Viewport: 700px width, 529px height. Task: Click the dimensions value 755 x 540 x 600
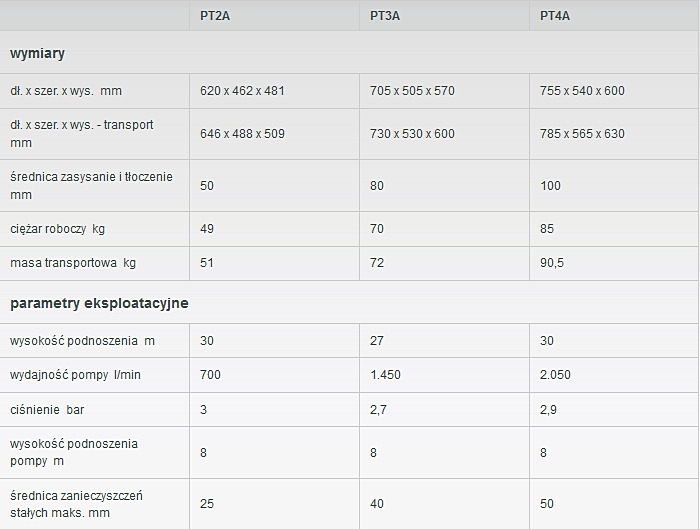tap(582, 91)
